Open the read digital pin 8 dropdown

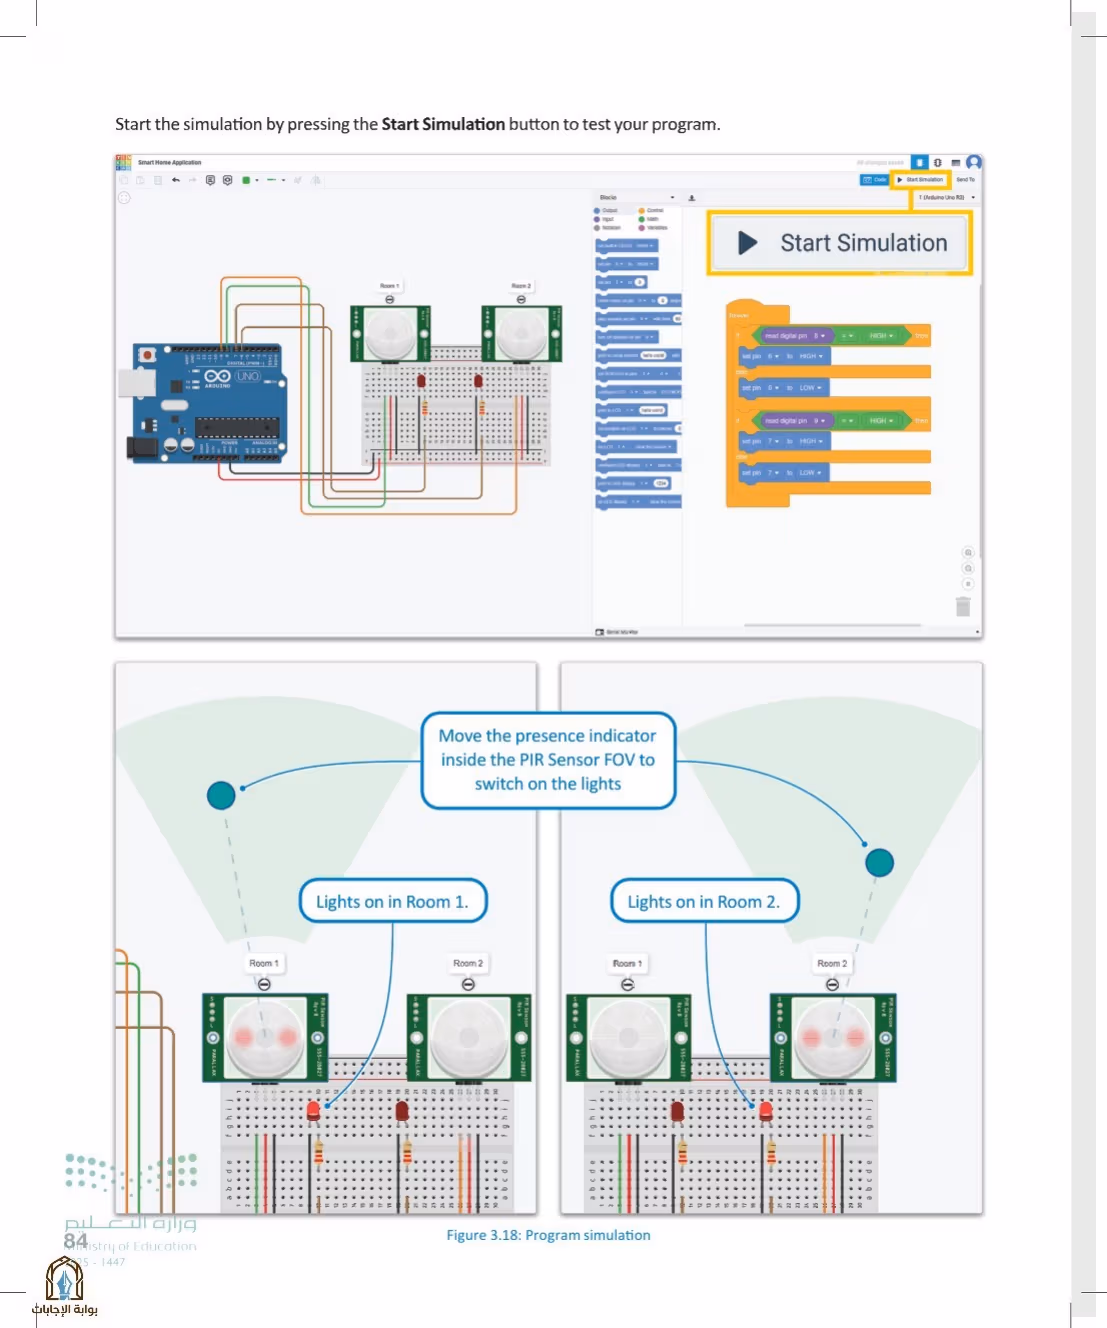819,336
